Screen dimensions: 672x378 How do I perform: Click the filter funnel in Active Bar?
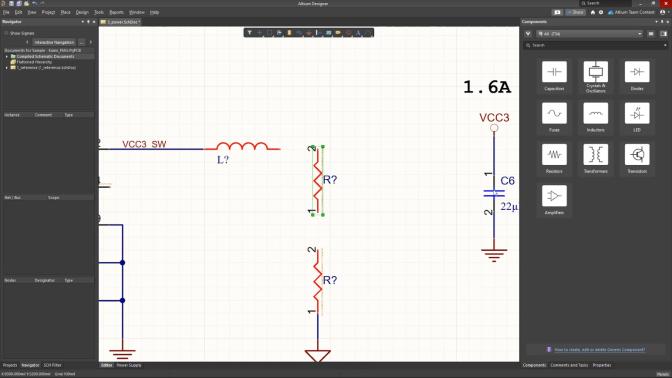249,33
